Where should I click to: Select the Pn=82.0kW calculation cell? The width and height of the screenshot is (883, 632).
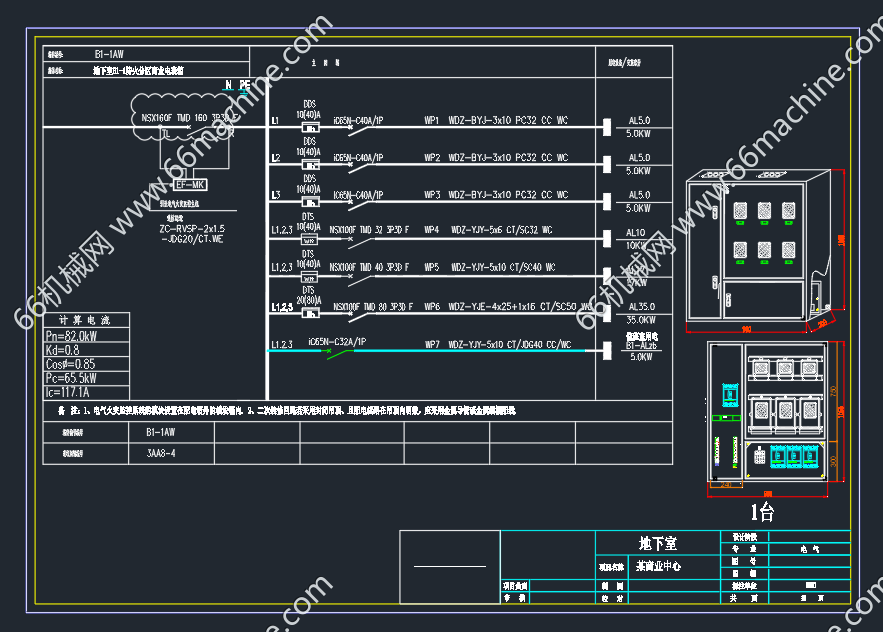[x=72, y=336]
